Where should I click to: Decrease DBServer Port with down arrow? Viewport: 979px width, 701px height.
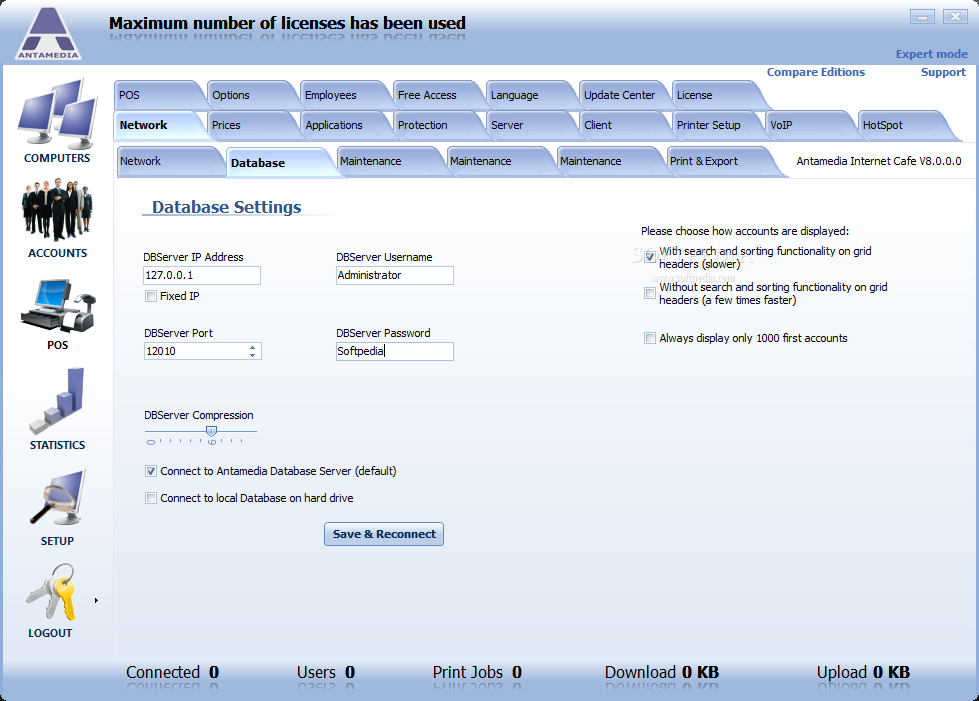coord(252,355)
